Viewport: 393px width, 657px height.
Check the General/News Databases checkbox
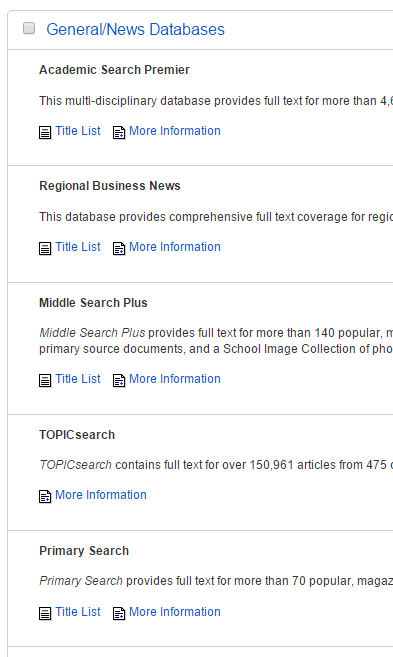[x=29, y=28]
